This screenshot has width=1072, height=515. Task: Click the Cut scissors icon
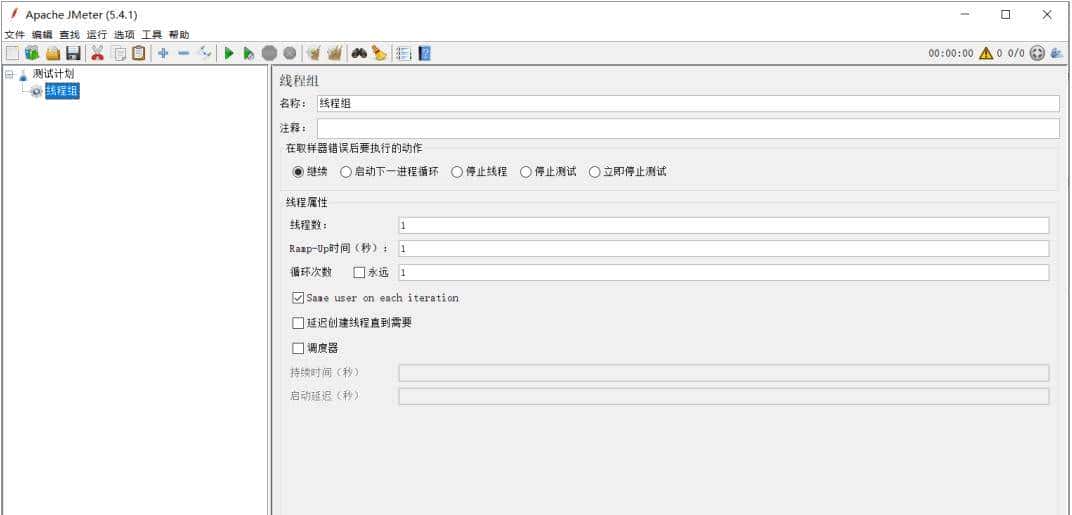(98, 53)
